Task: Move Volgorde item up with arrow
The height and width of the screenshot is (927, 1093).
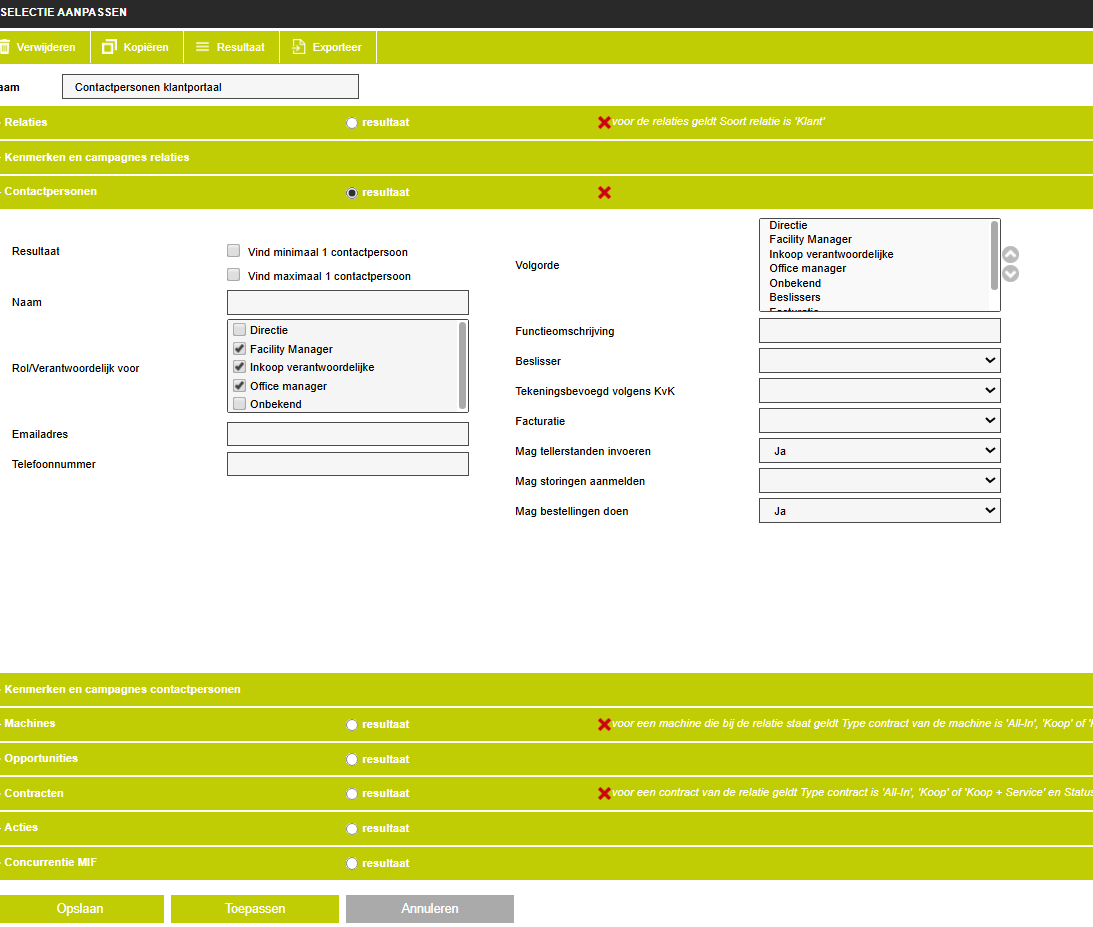Action: tap(1010, 255)
